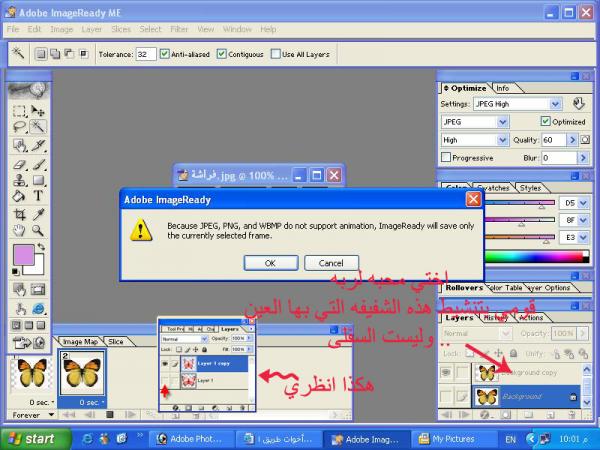The height and width of the screenshot is (450, 600).
Task: Switch to the Image Map tab
Action: point(80,341)
